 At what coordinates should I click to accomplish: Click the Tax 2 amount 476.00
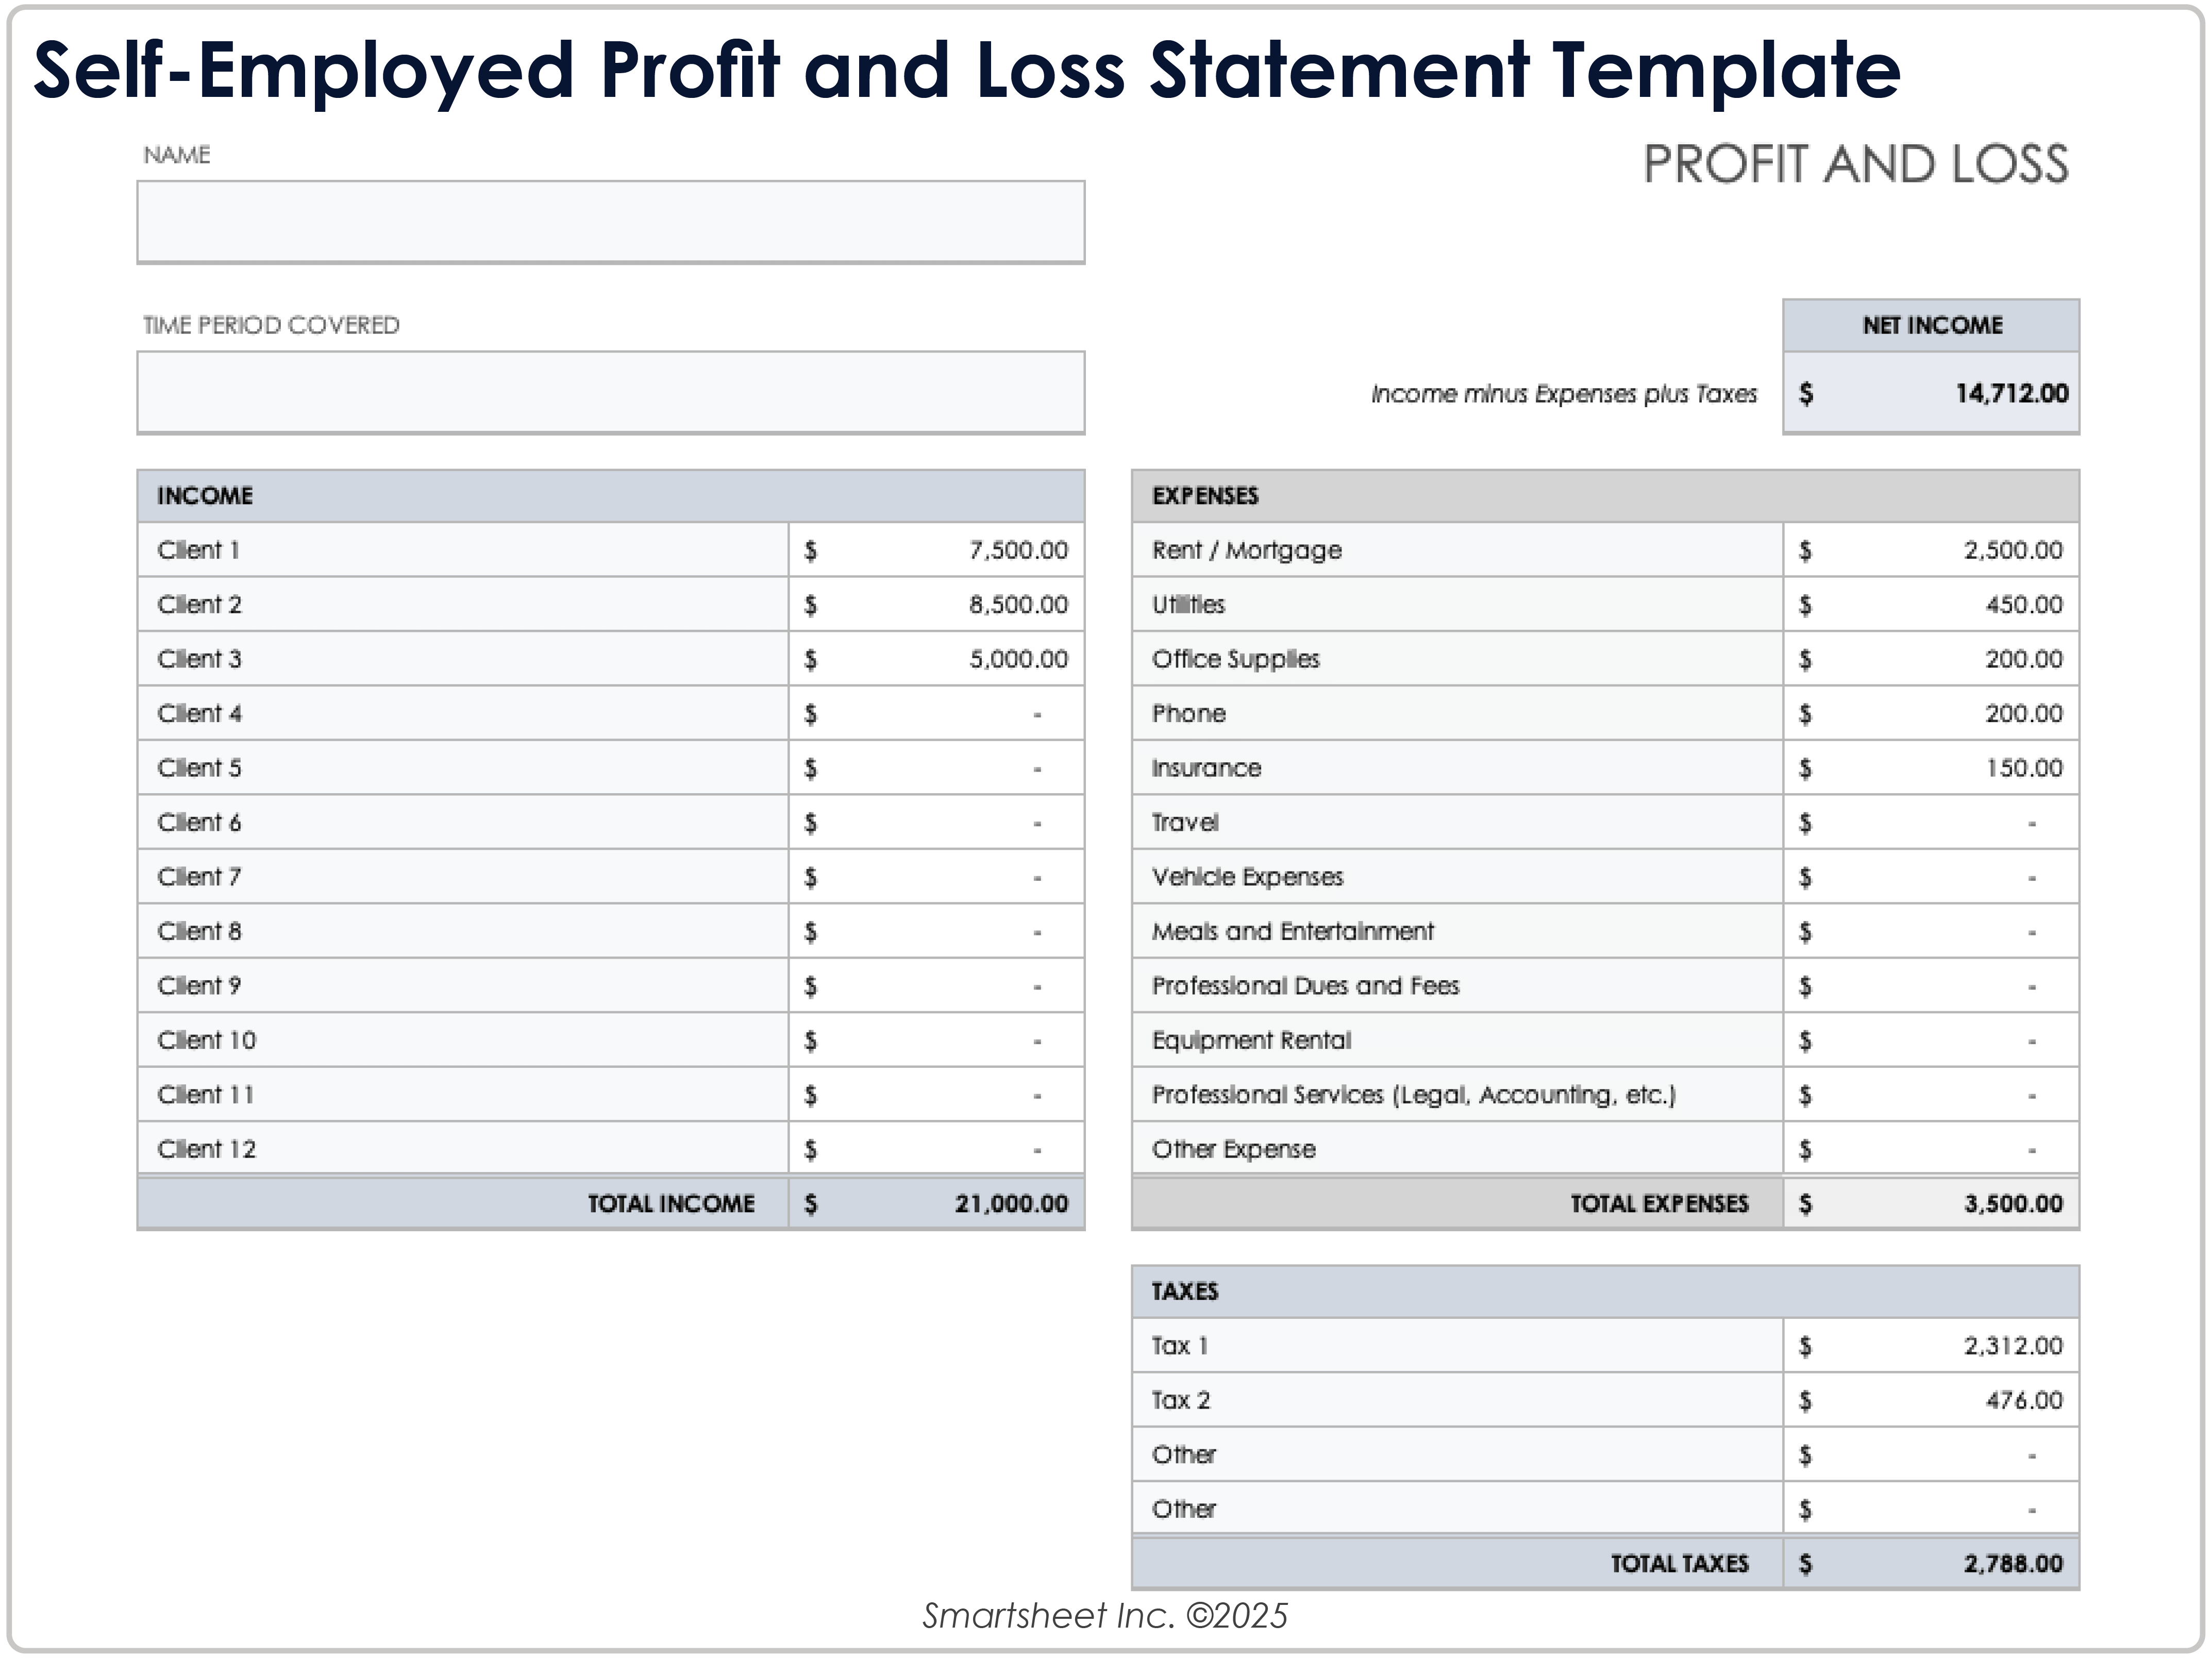coord(2023,1400)
